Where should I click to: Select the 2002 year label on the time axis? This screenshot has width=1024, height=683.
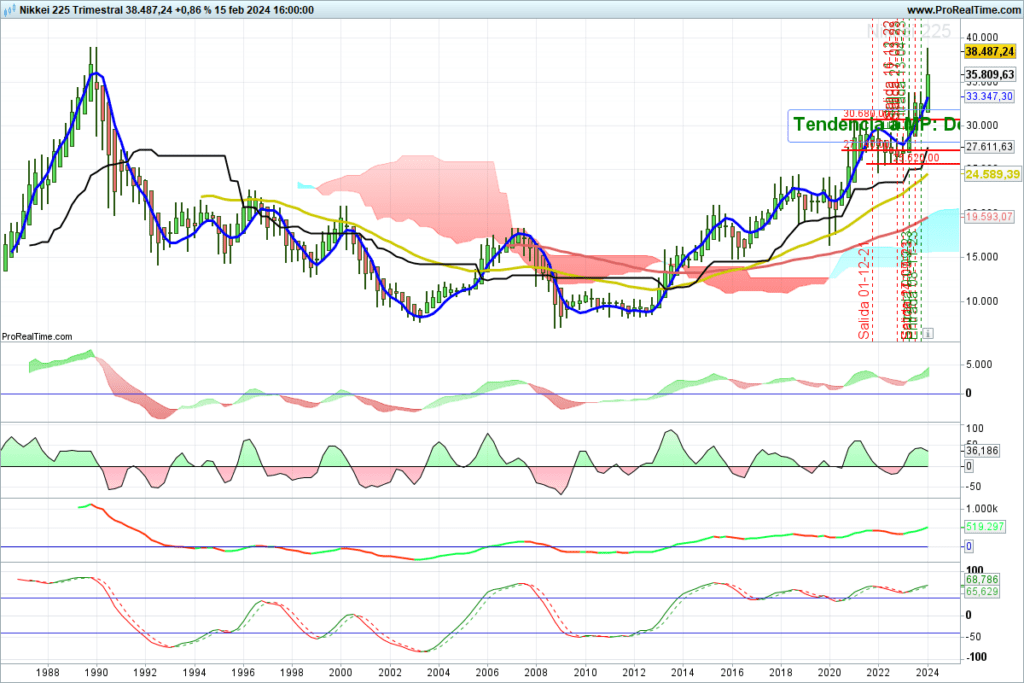[390, 672]
